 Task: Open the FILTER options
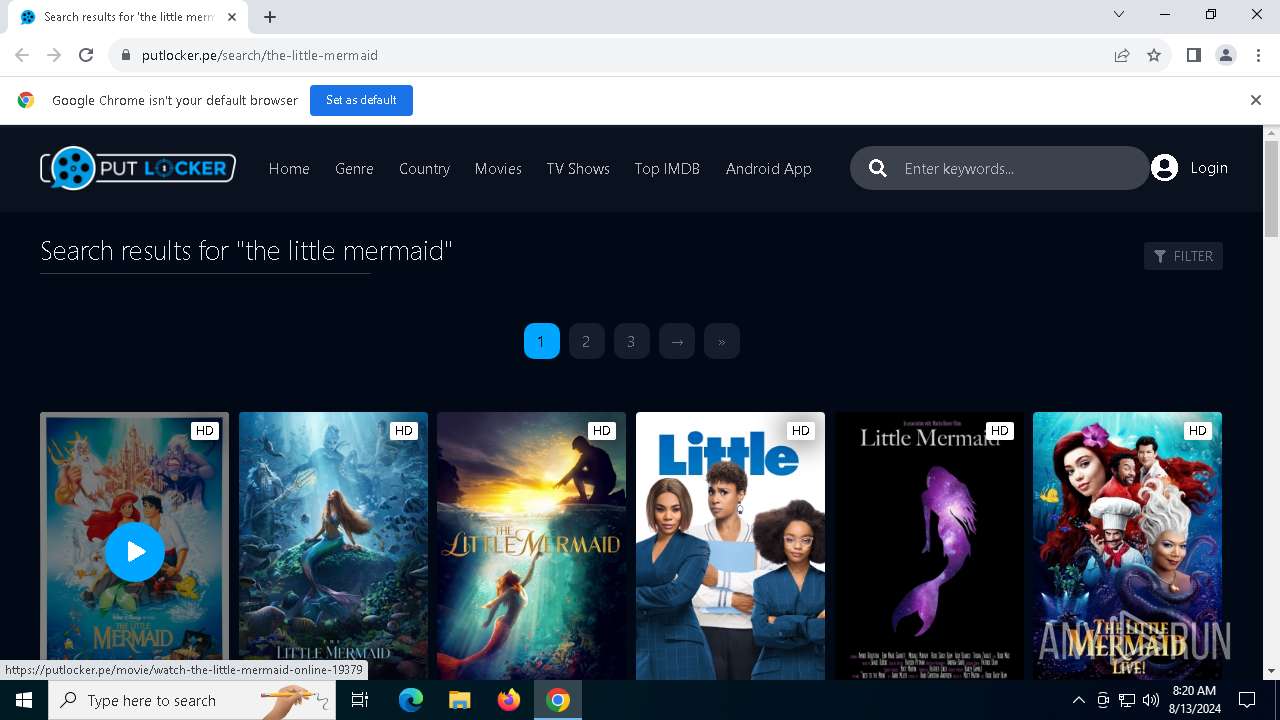tap(1183, 256)
